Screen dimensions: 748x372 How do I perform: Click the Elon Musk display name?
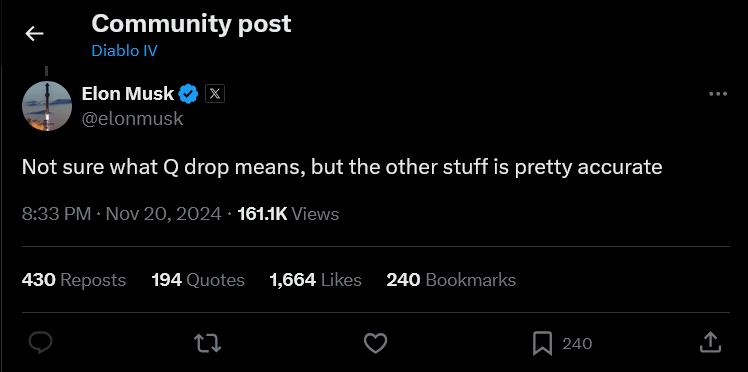[127, 94]
